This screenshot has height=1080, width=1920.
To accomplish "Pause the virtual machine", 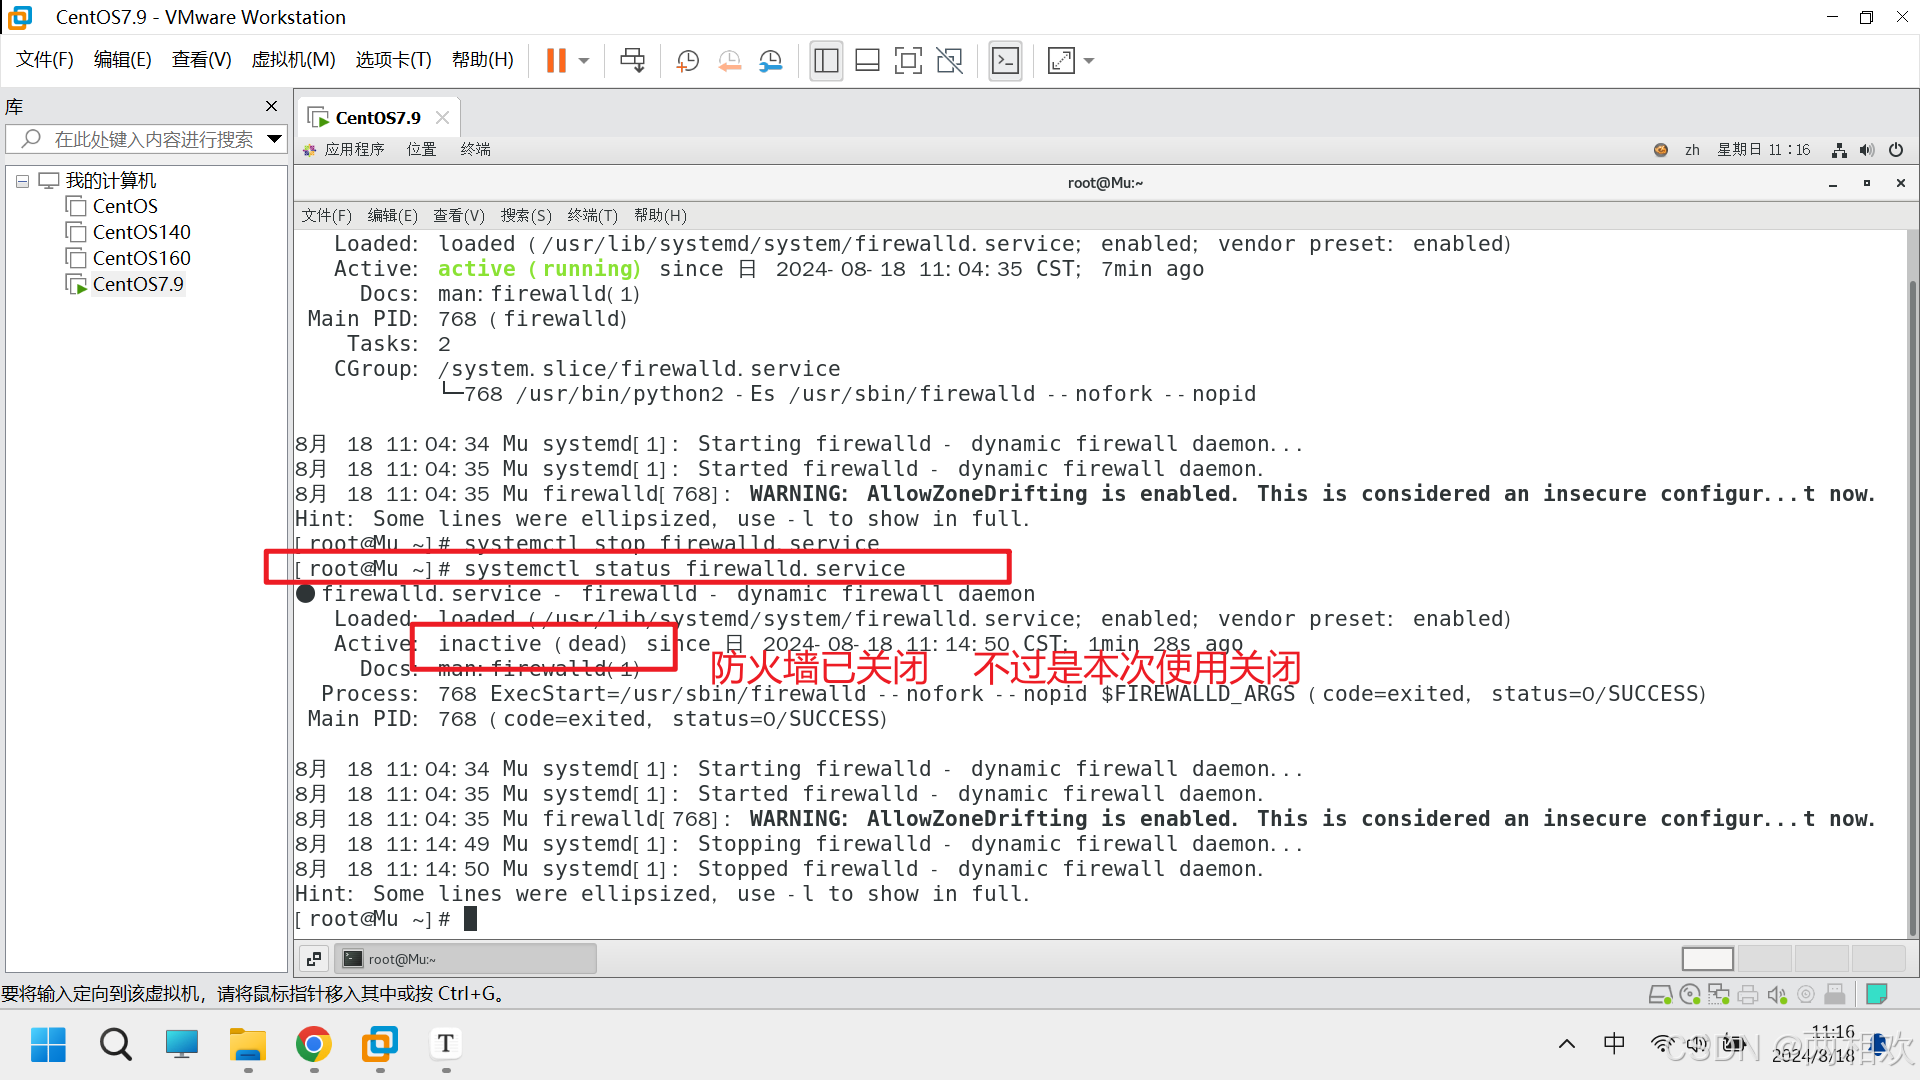I will point(556,61).
